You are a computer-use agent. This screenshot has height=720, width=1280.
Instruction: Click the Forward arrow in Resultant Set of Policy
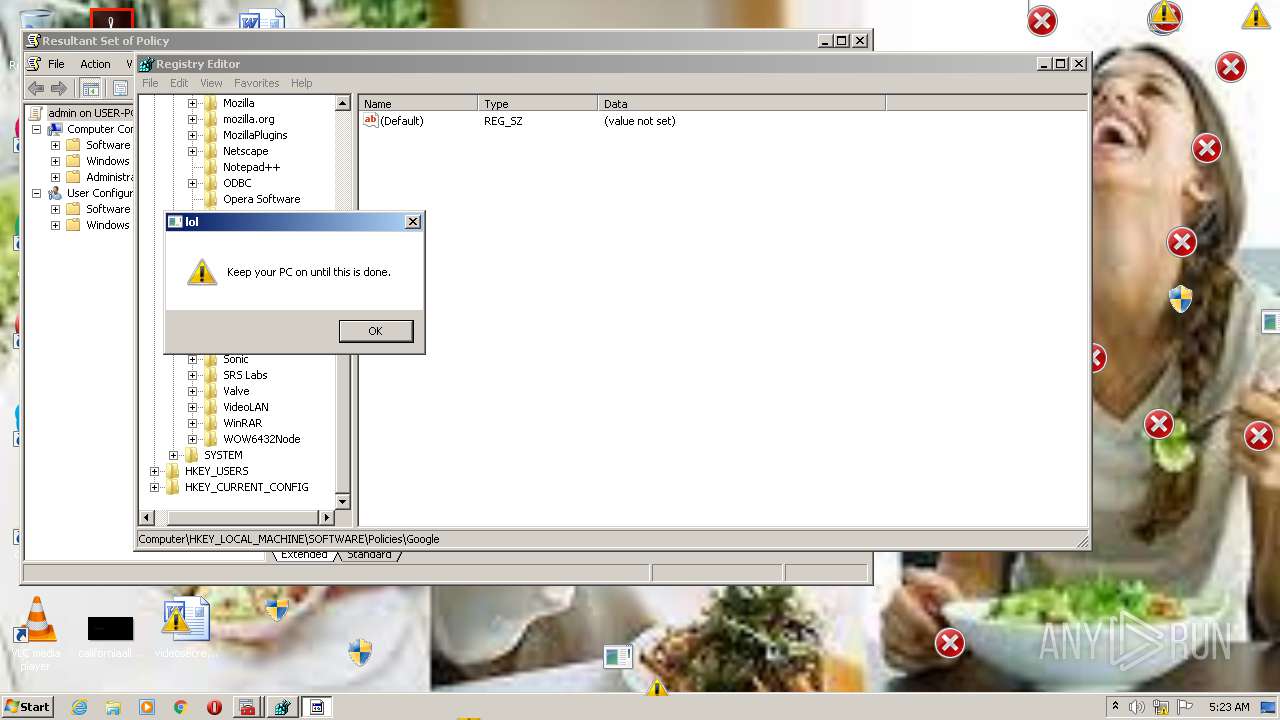pyautogui.click(x=59, y=88)
